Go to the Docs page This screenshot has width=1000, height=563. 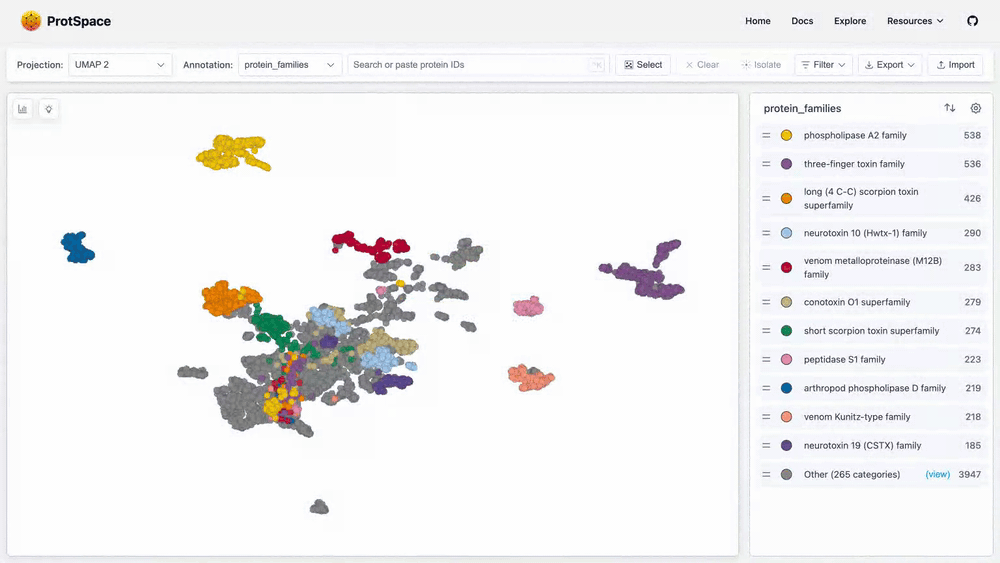coord(802,21)
